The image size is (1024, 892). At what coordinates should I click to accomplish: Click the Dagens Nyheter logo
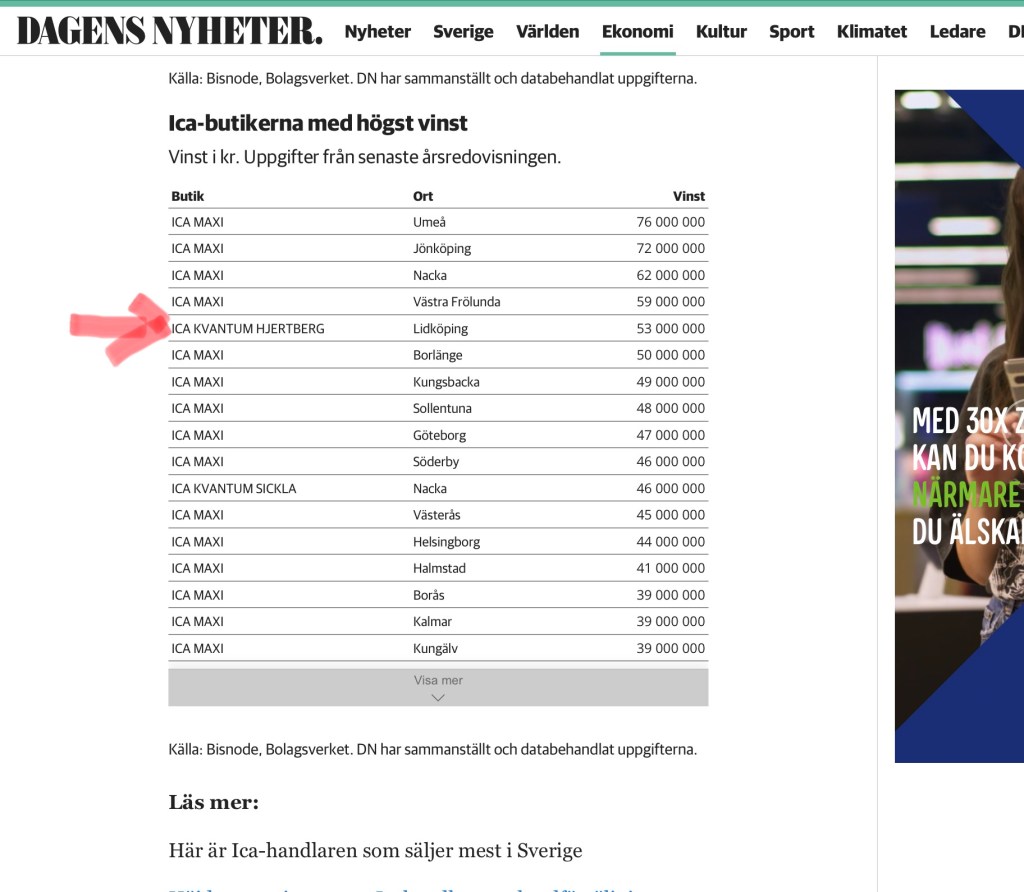pos(170,31)
